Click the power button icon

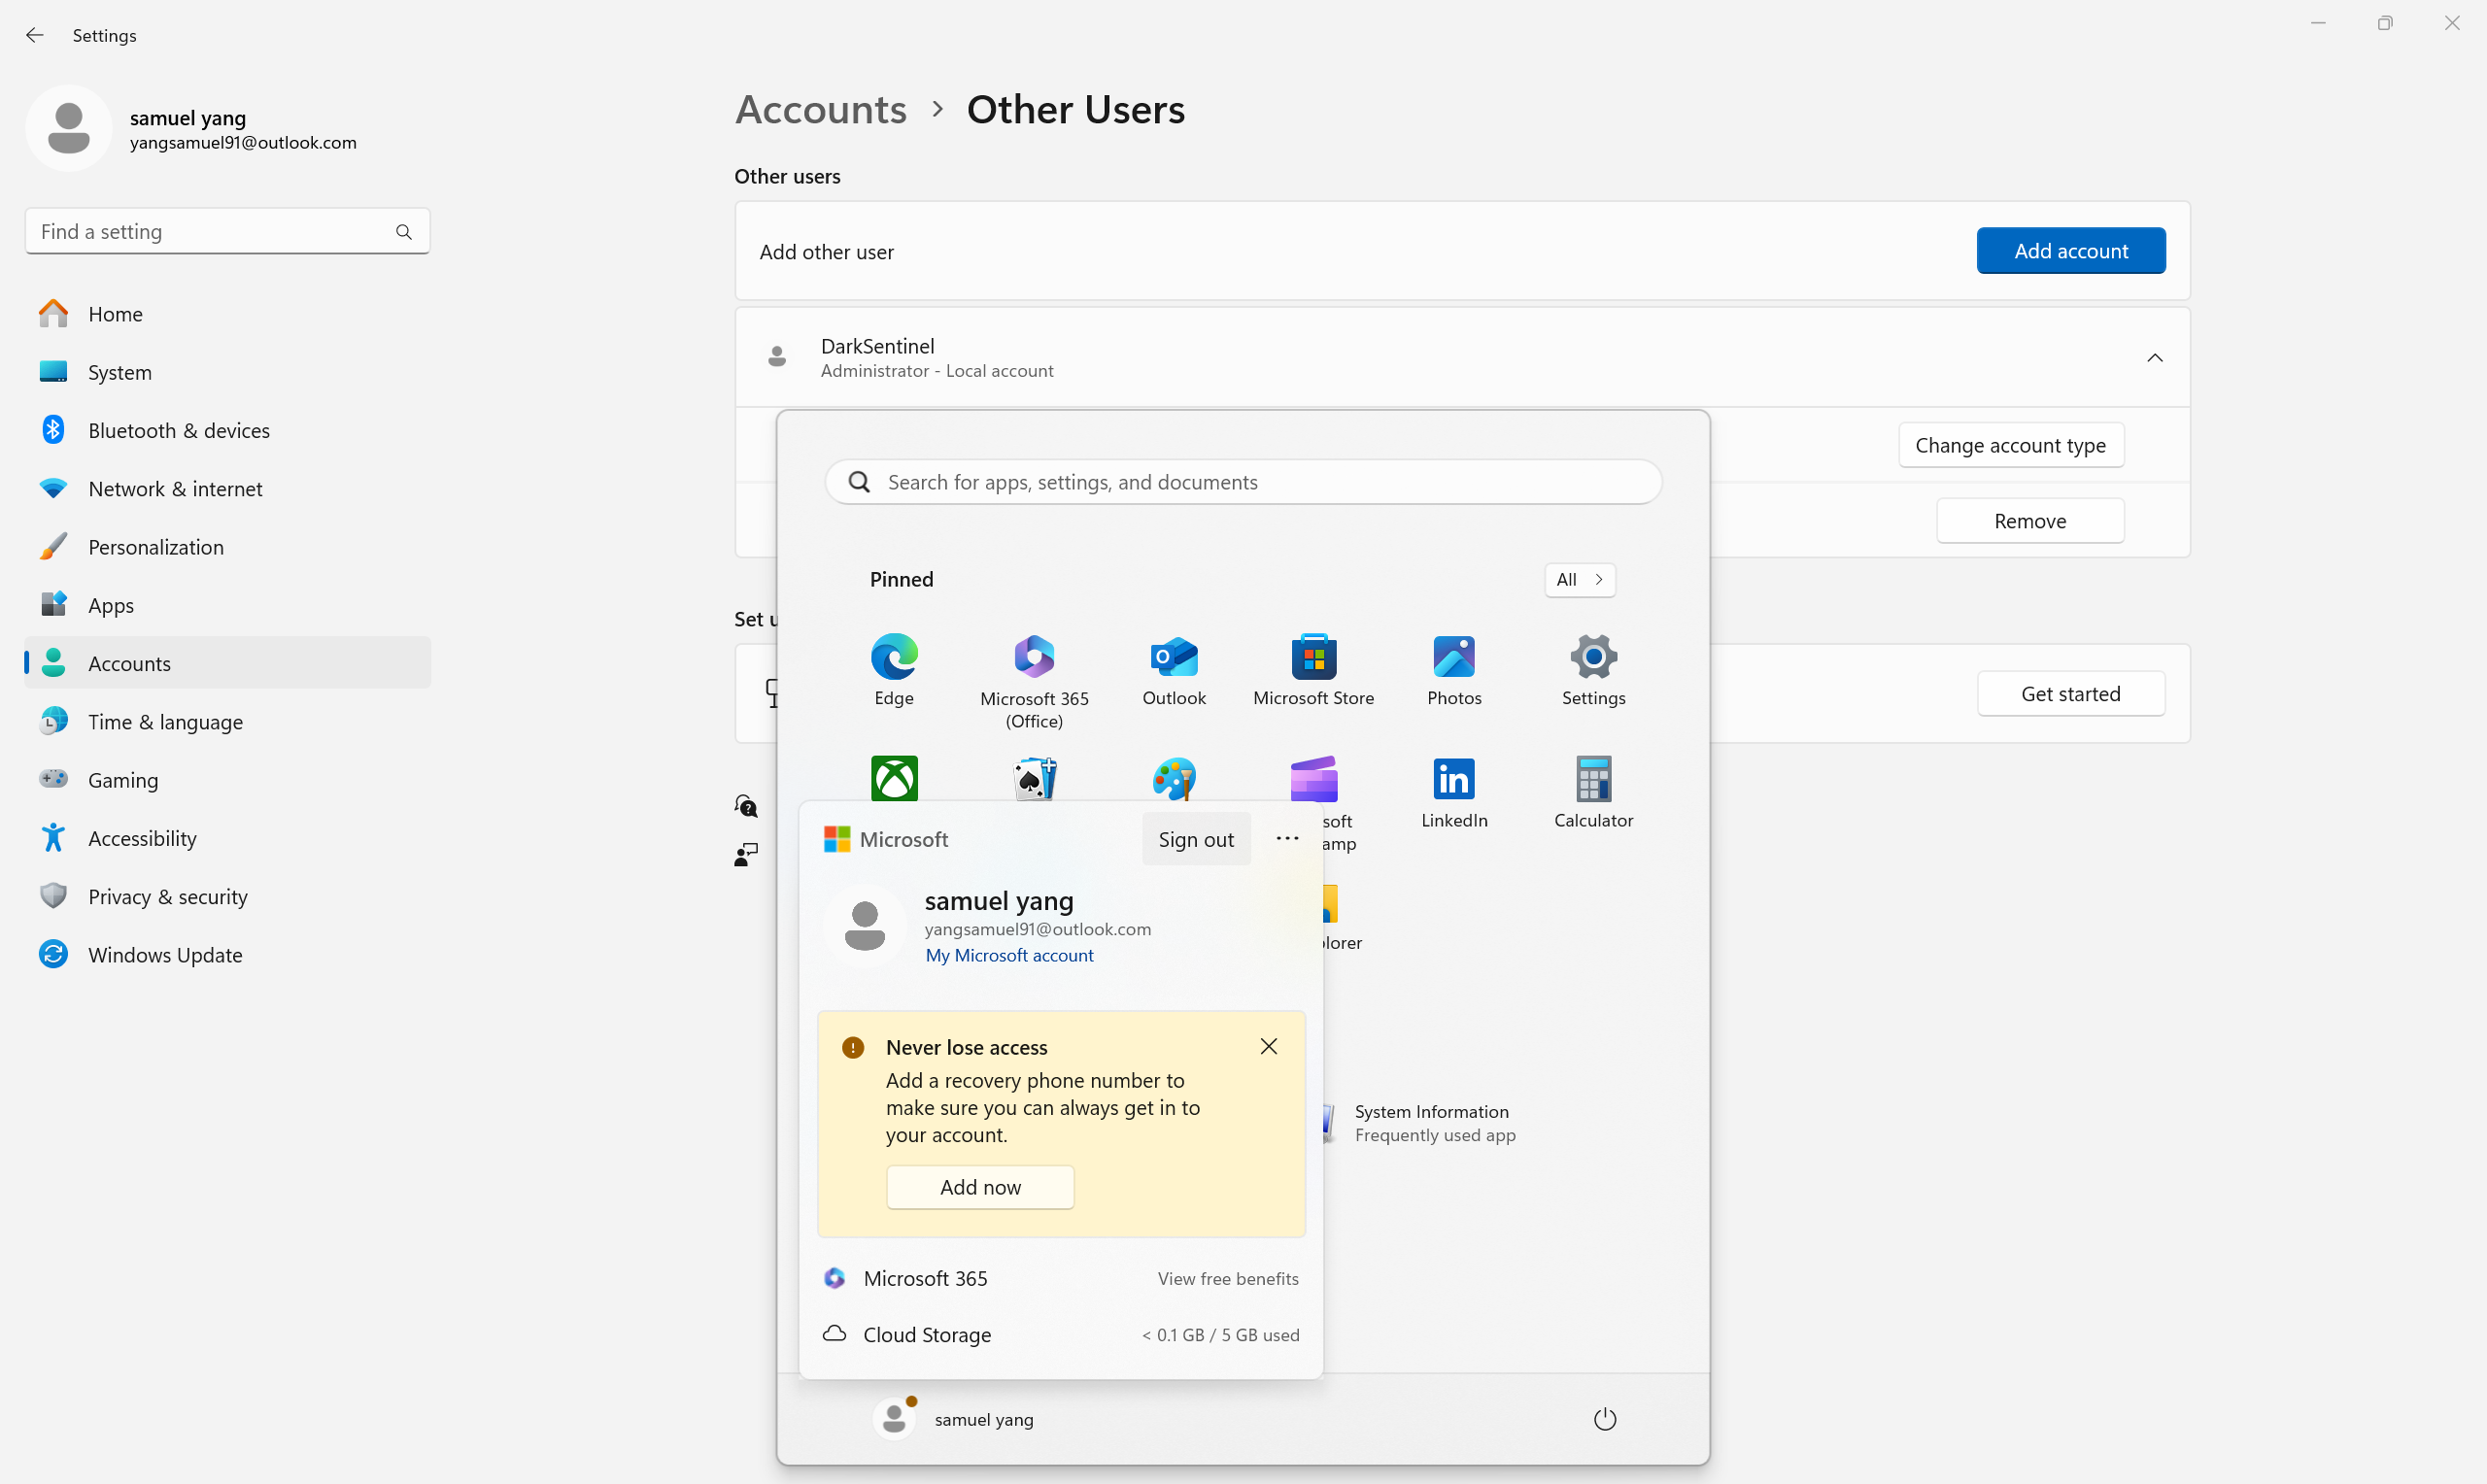[1604, 1418]
